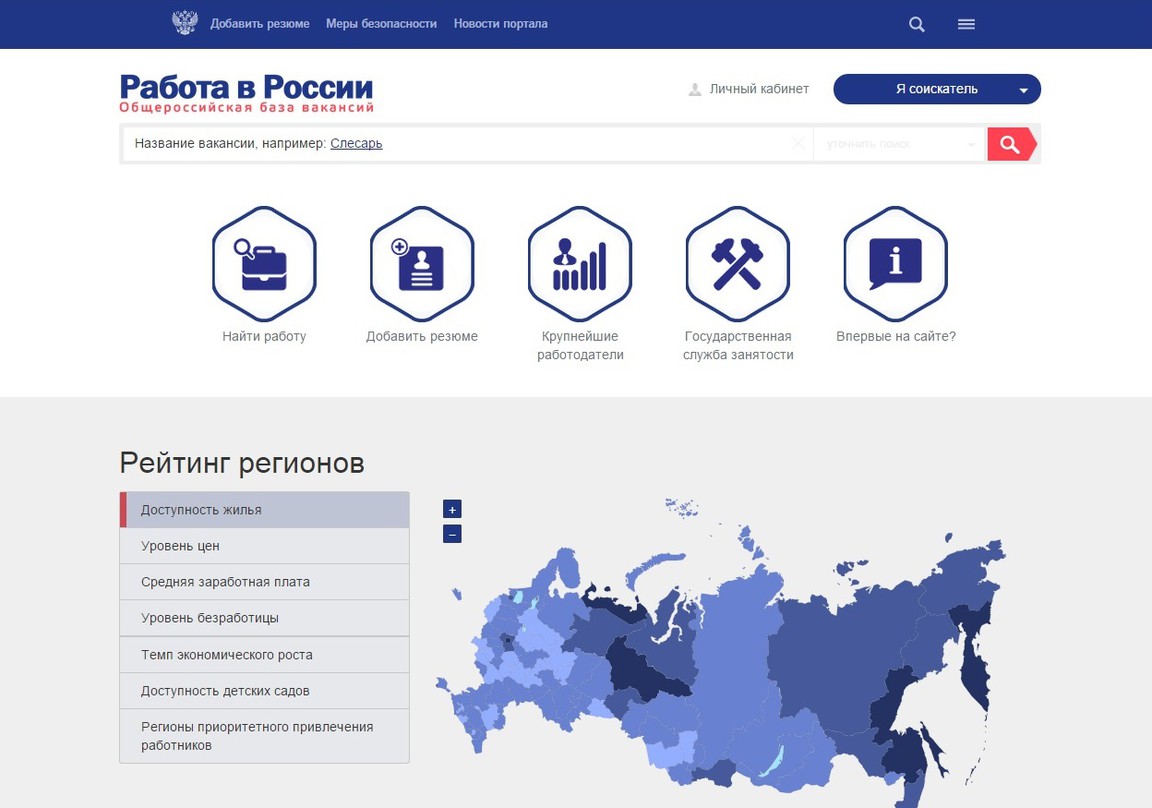
Task: Select the Средняя заработная плата tab
Action: tap(264, 582)
